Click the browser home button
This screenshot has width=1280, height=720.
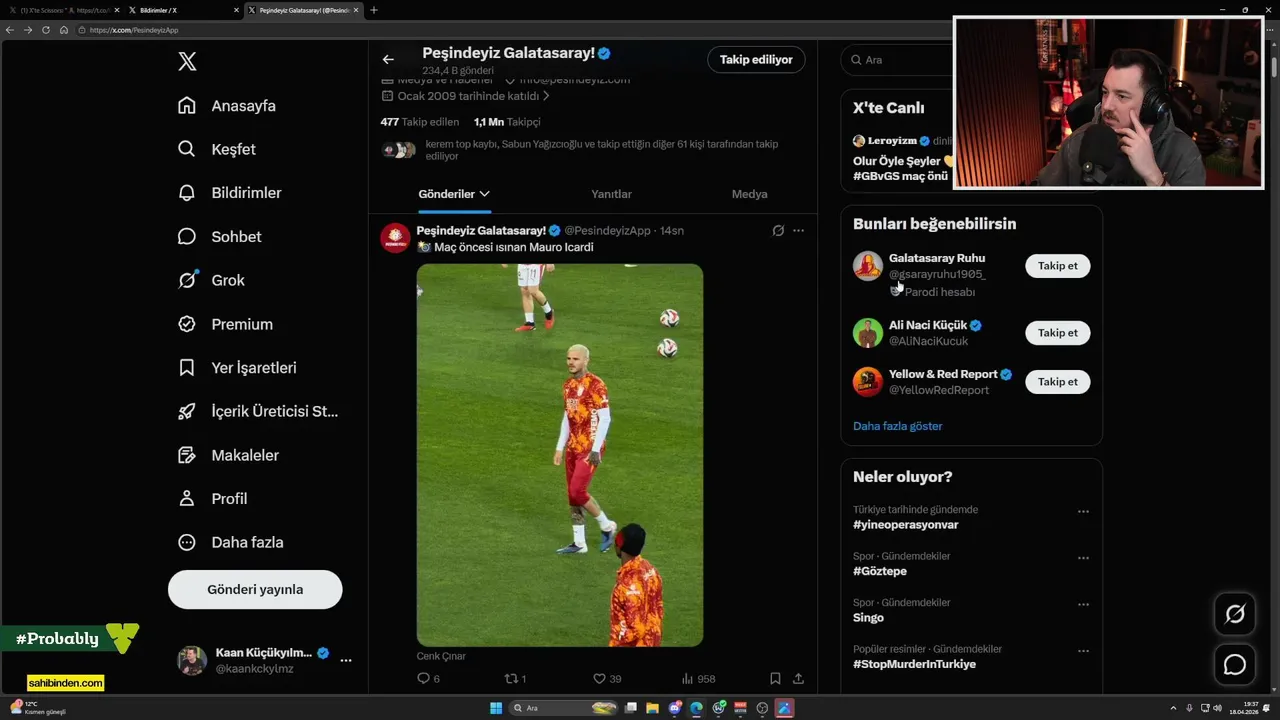click(x=64, y=30)
